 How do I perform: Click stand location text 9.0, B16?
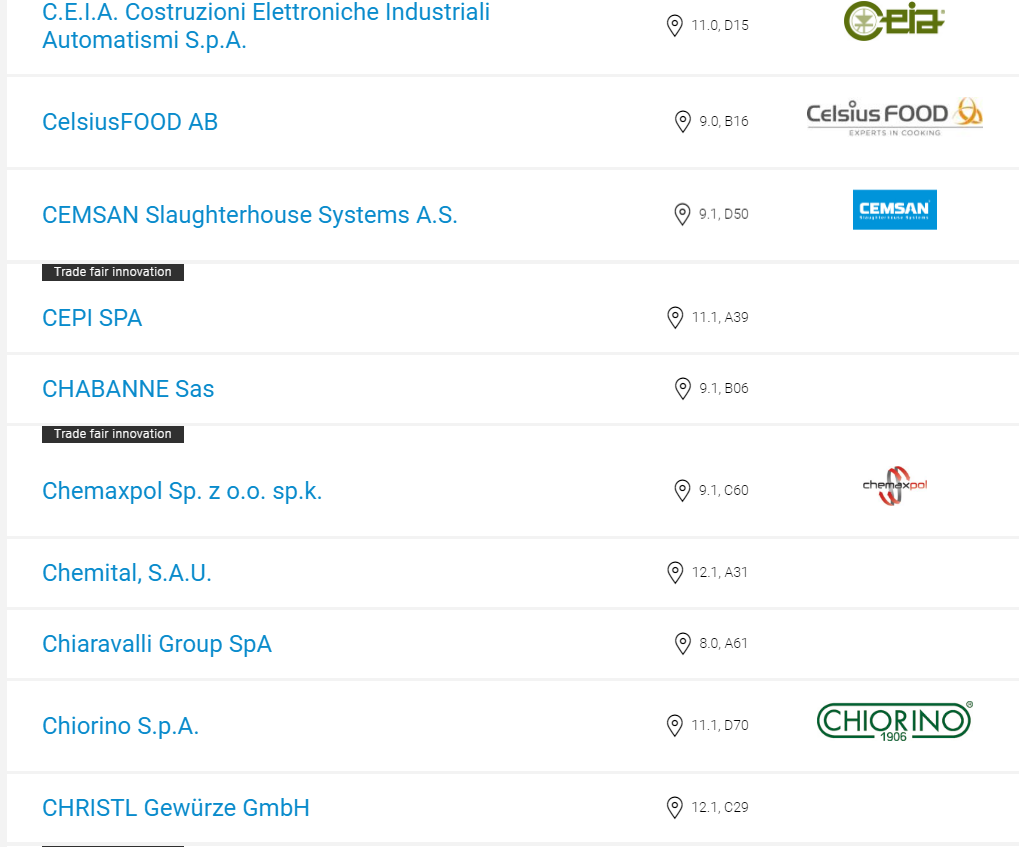click(x=724, y=122)
